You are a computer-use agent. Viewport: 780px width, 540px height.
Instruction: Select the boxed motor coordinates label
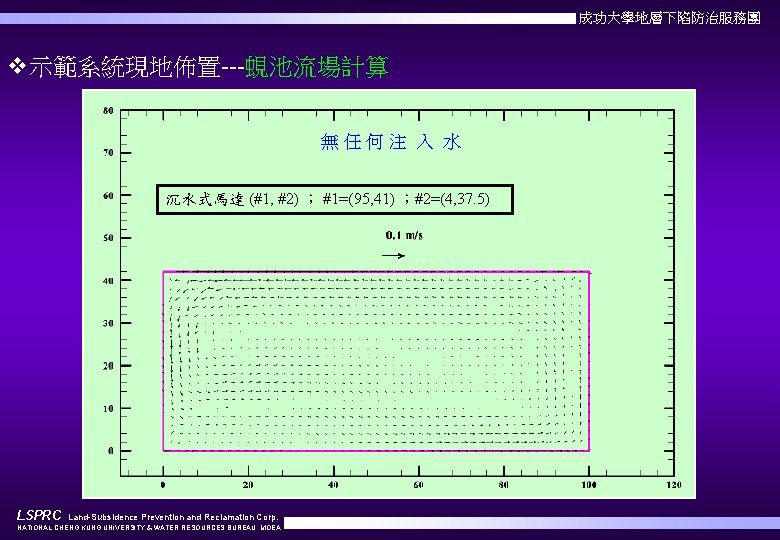[x=335, y=199]
